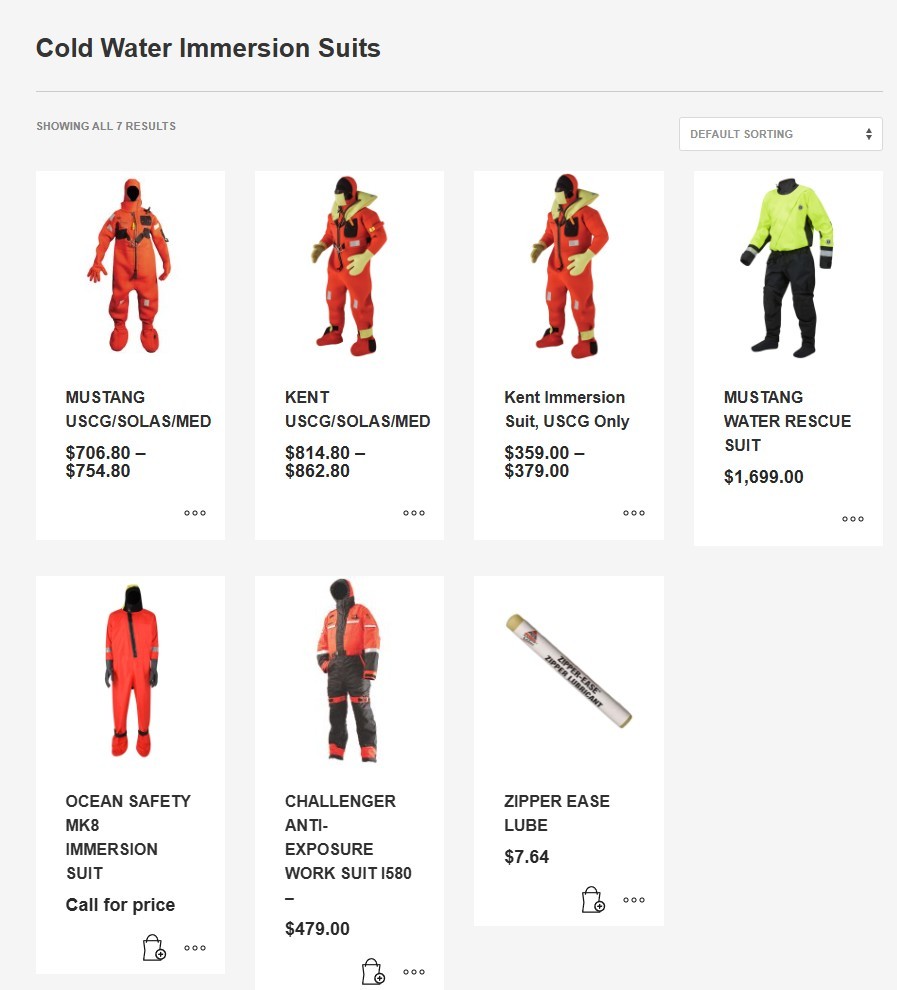Open the Default Sorting dropdown
The image size is (897, 990).
[x=781, y=134]
